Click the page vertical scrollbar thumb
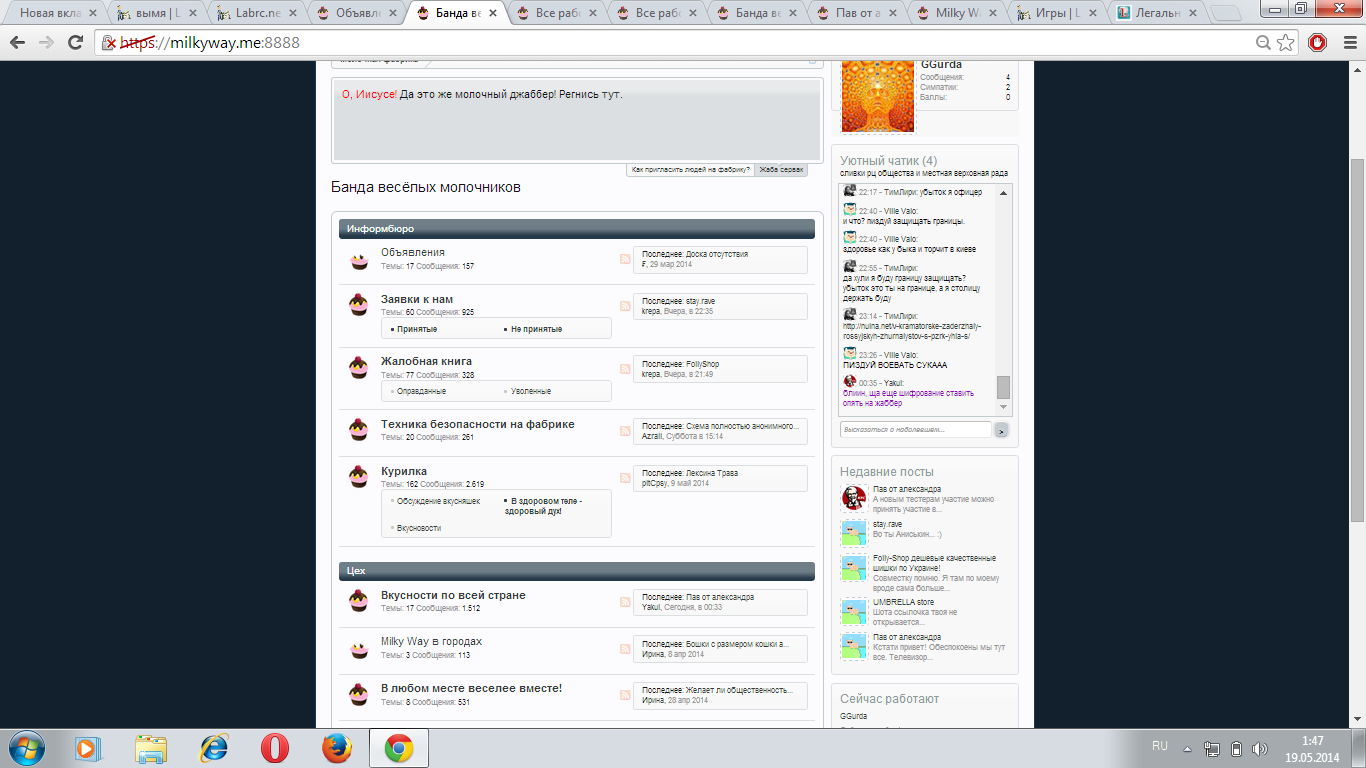 [x=1357, y=340]
